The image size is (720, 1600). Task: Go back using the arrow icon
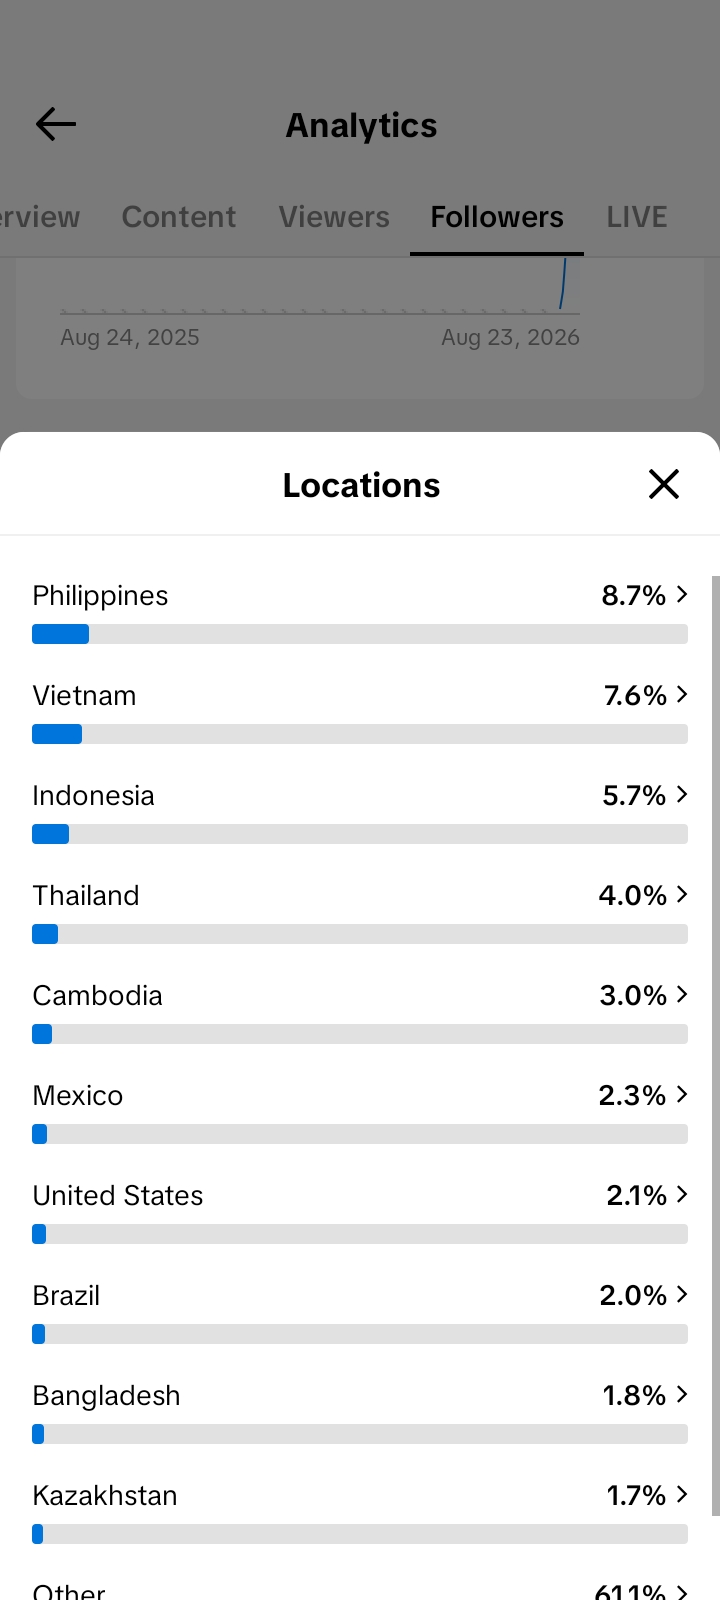point(56,124)
